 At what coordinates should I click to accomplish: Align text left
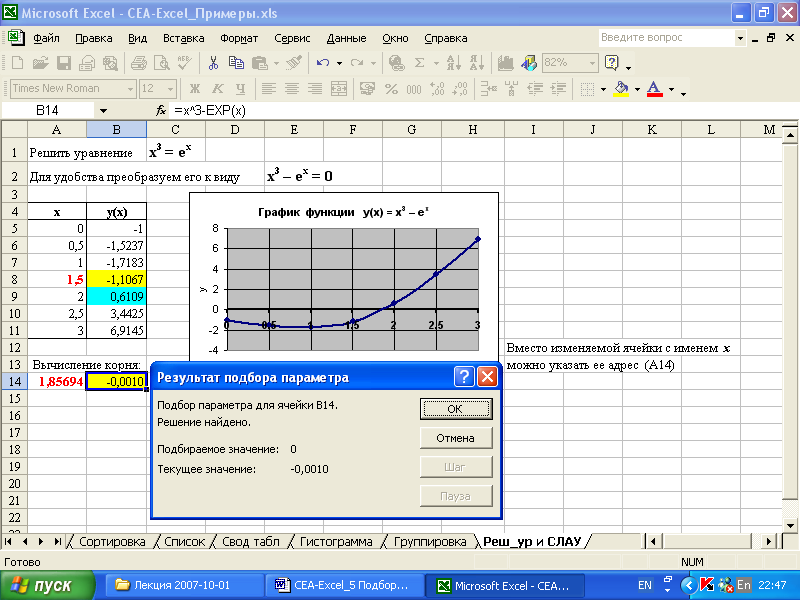(268, 89)
